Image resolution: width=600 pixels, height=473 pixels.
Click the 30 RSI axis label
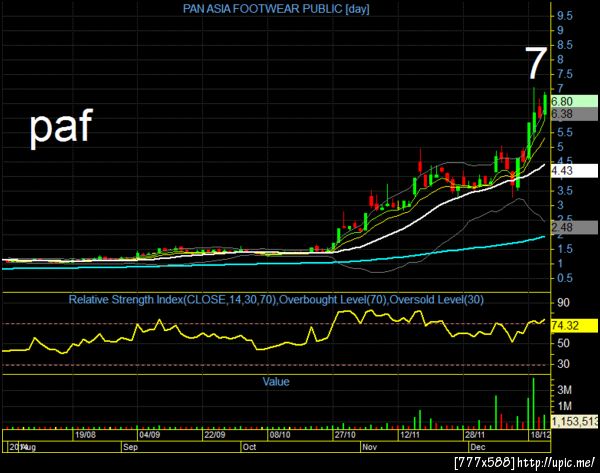[x=563, y=364]
